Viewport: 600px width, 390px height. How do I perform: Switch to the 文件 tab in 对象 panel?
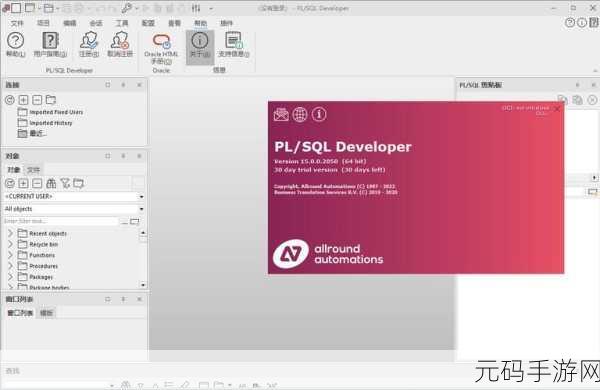point(33,170)
